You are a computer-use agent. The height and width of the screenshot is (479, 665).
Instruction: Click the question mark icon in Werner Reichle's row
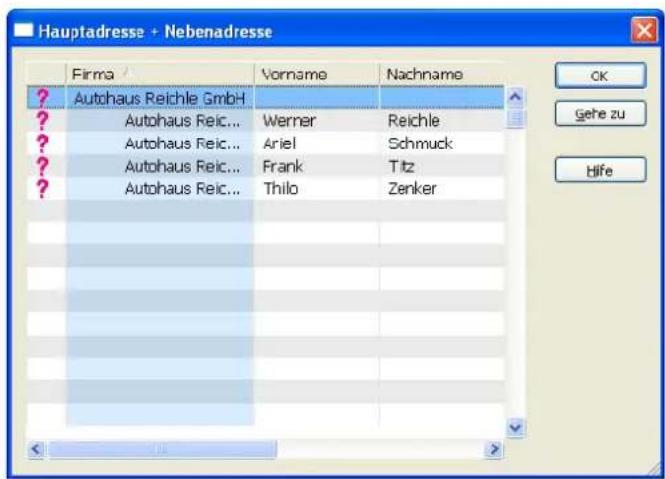(x=42, y=120)
